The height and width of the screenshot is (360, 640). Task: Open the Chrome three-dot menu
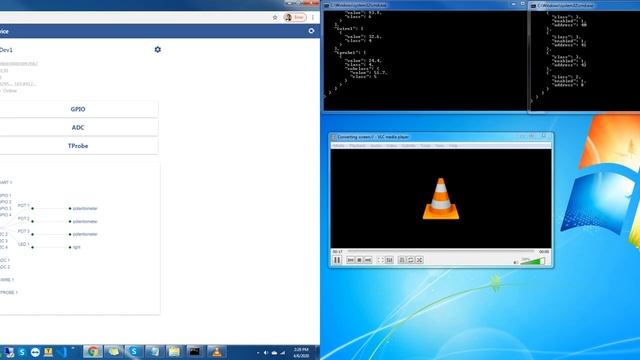coord(313,17)
